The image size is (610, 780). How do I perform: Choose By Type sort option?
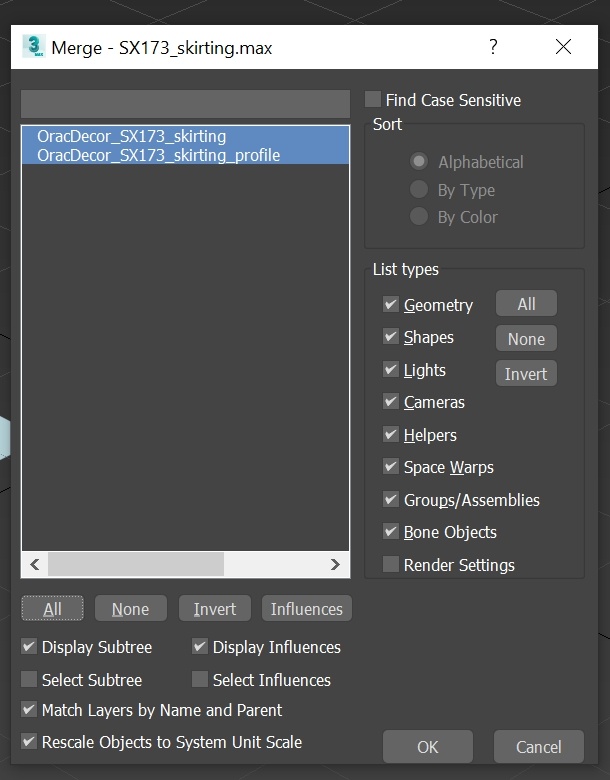(419, 189)
